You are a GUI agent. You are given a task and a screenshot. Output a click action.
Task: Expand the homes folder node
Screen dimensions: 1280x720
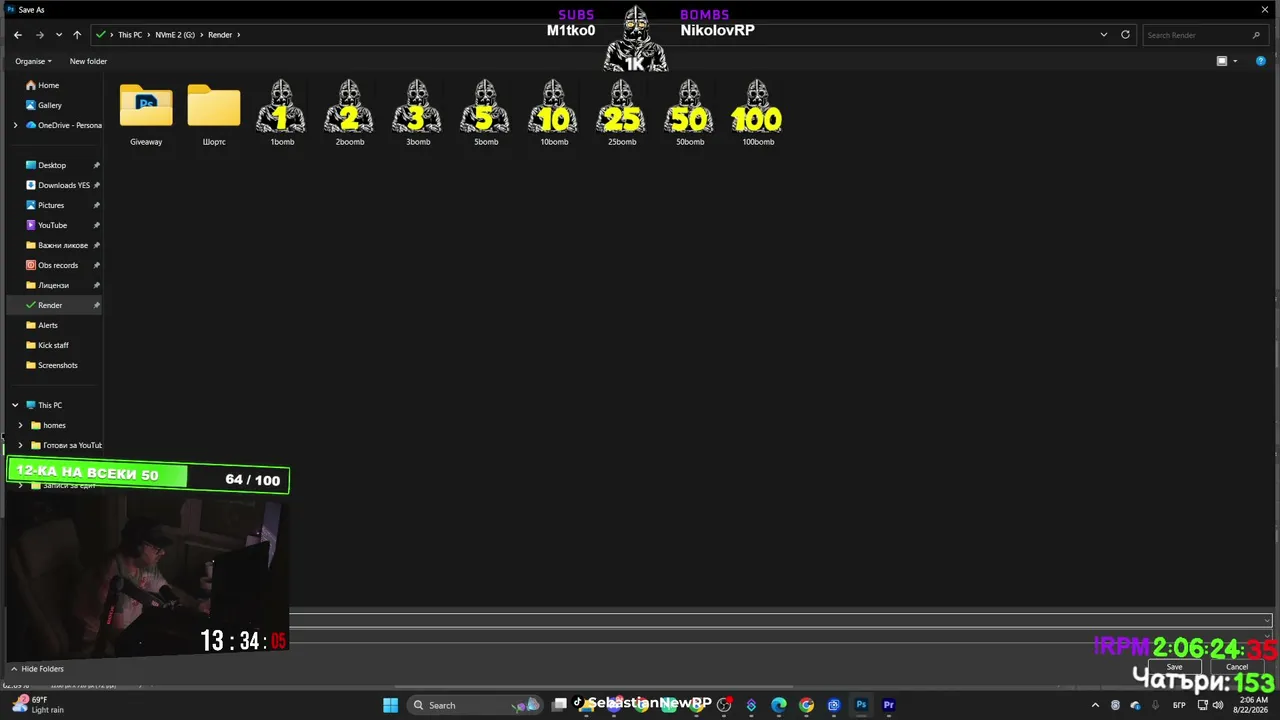pyautogui.click(x=20, y=425)
